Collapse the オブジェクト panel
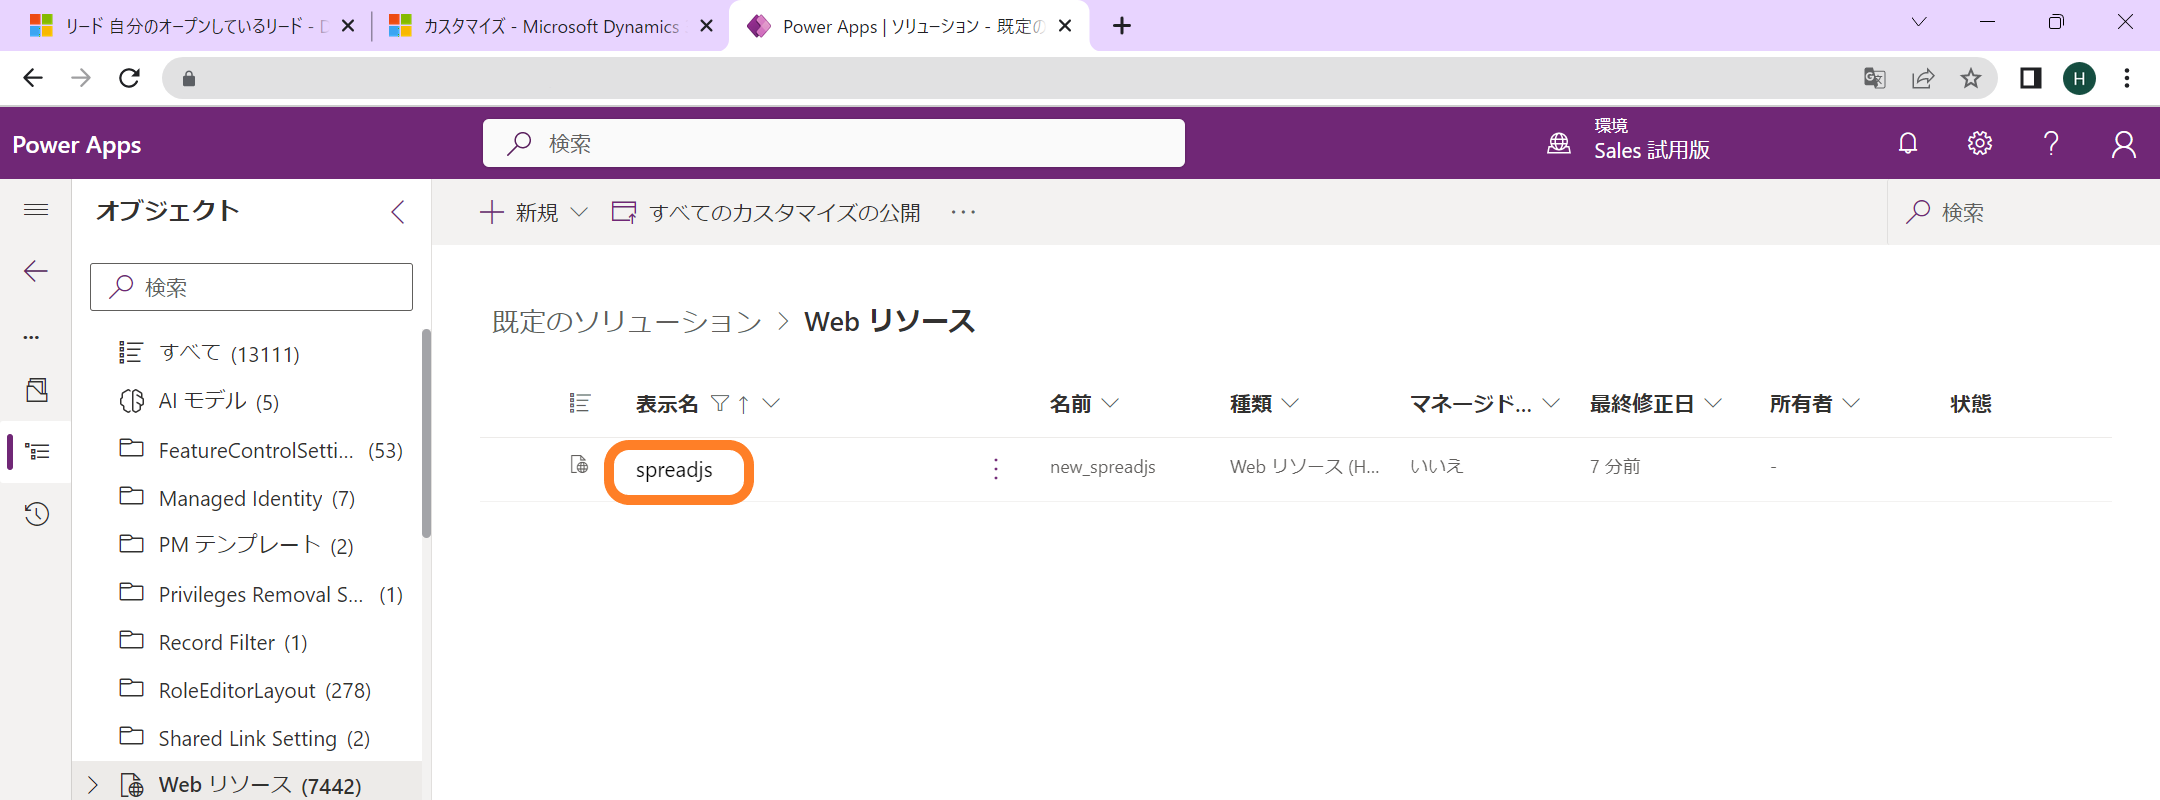The height and width of the screenshot is (800, 2160). point(398,211)
